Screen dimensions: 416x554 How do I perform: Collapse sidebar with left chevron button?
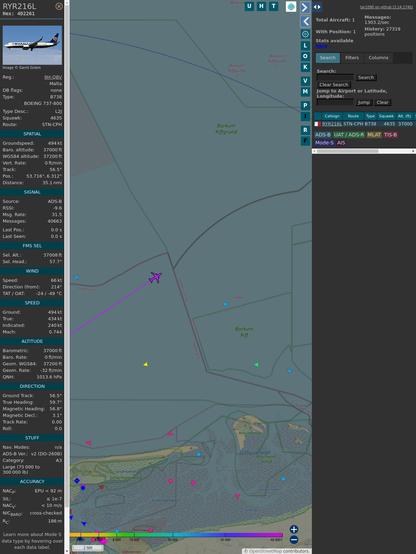[x=305, y=22]
